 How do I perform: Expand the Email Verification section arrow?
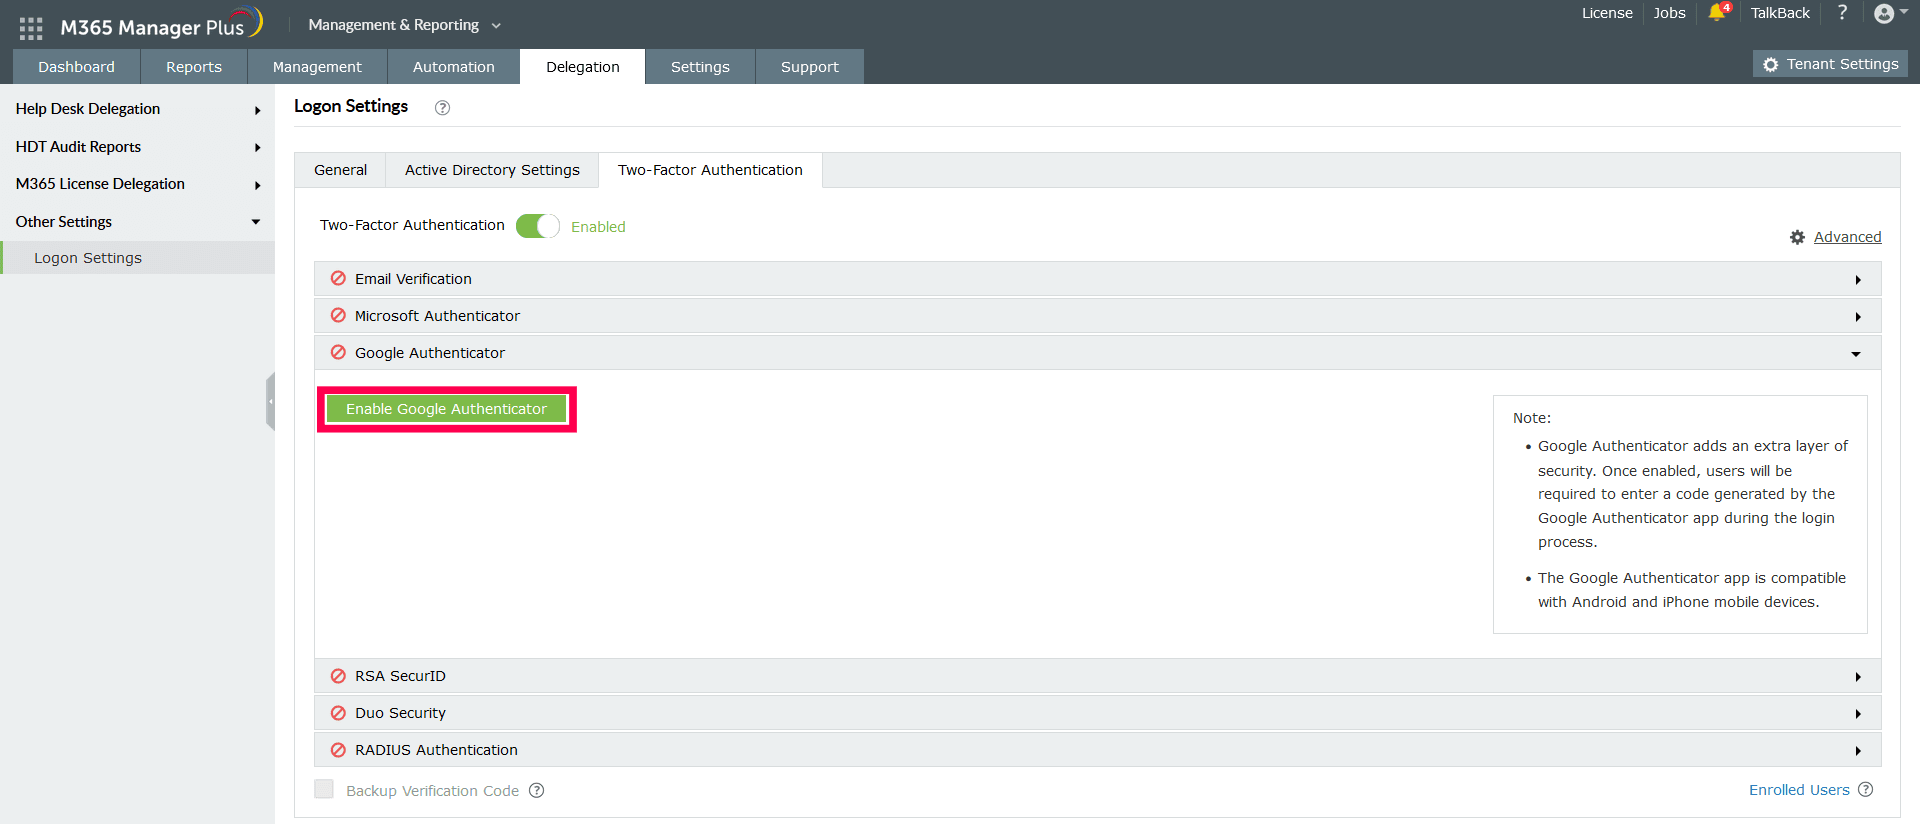tap(1858, 280)
